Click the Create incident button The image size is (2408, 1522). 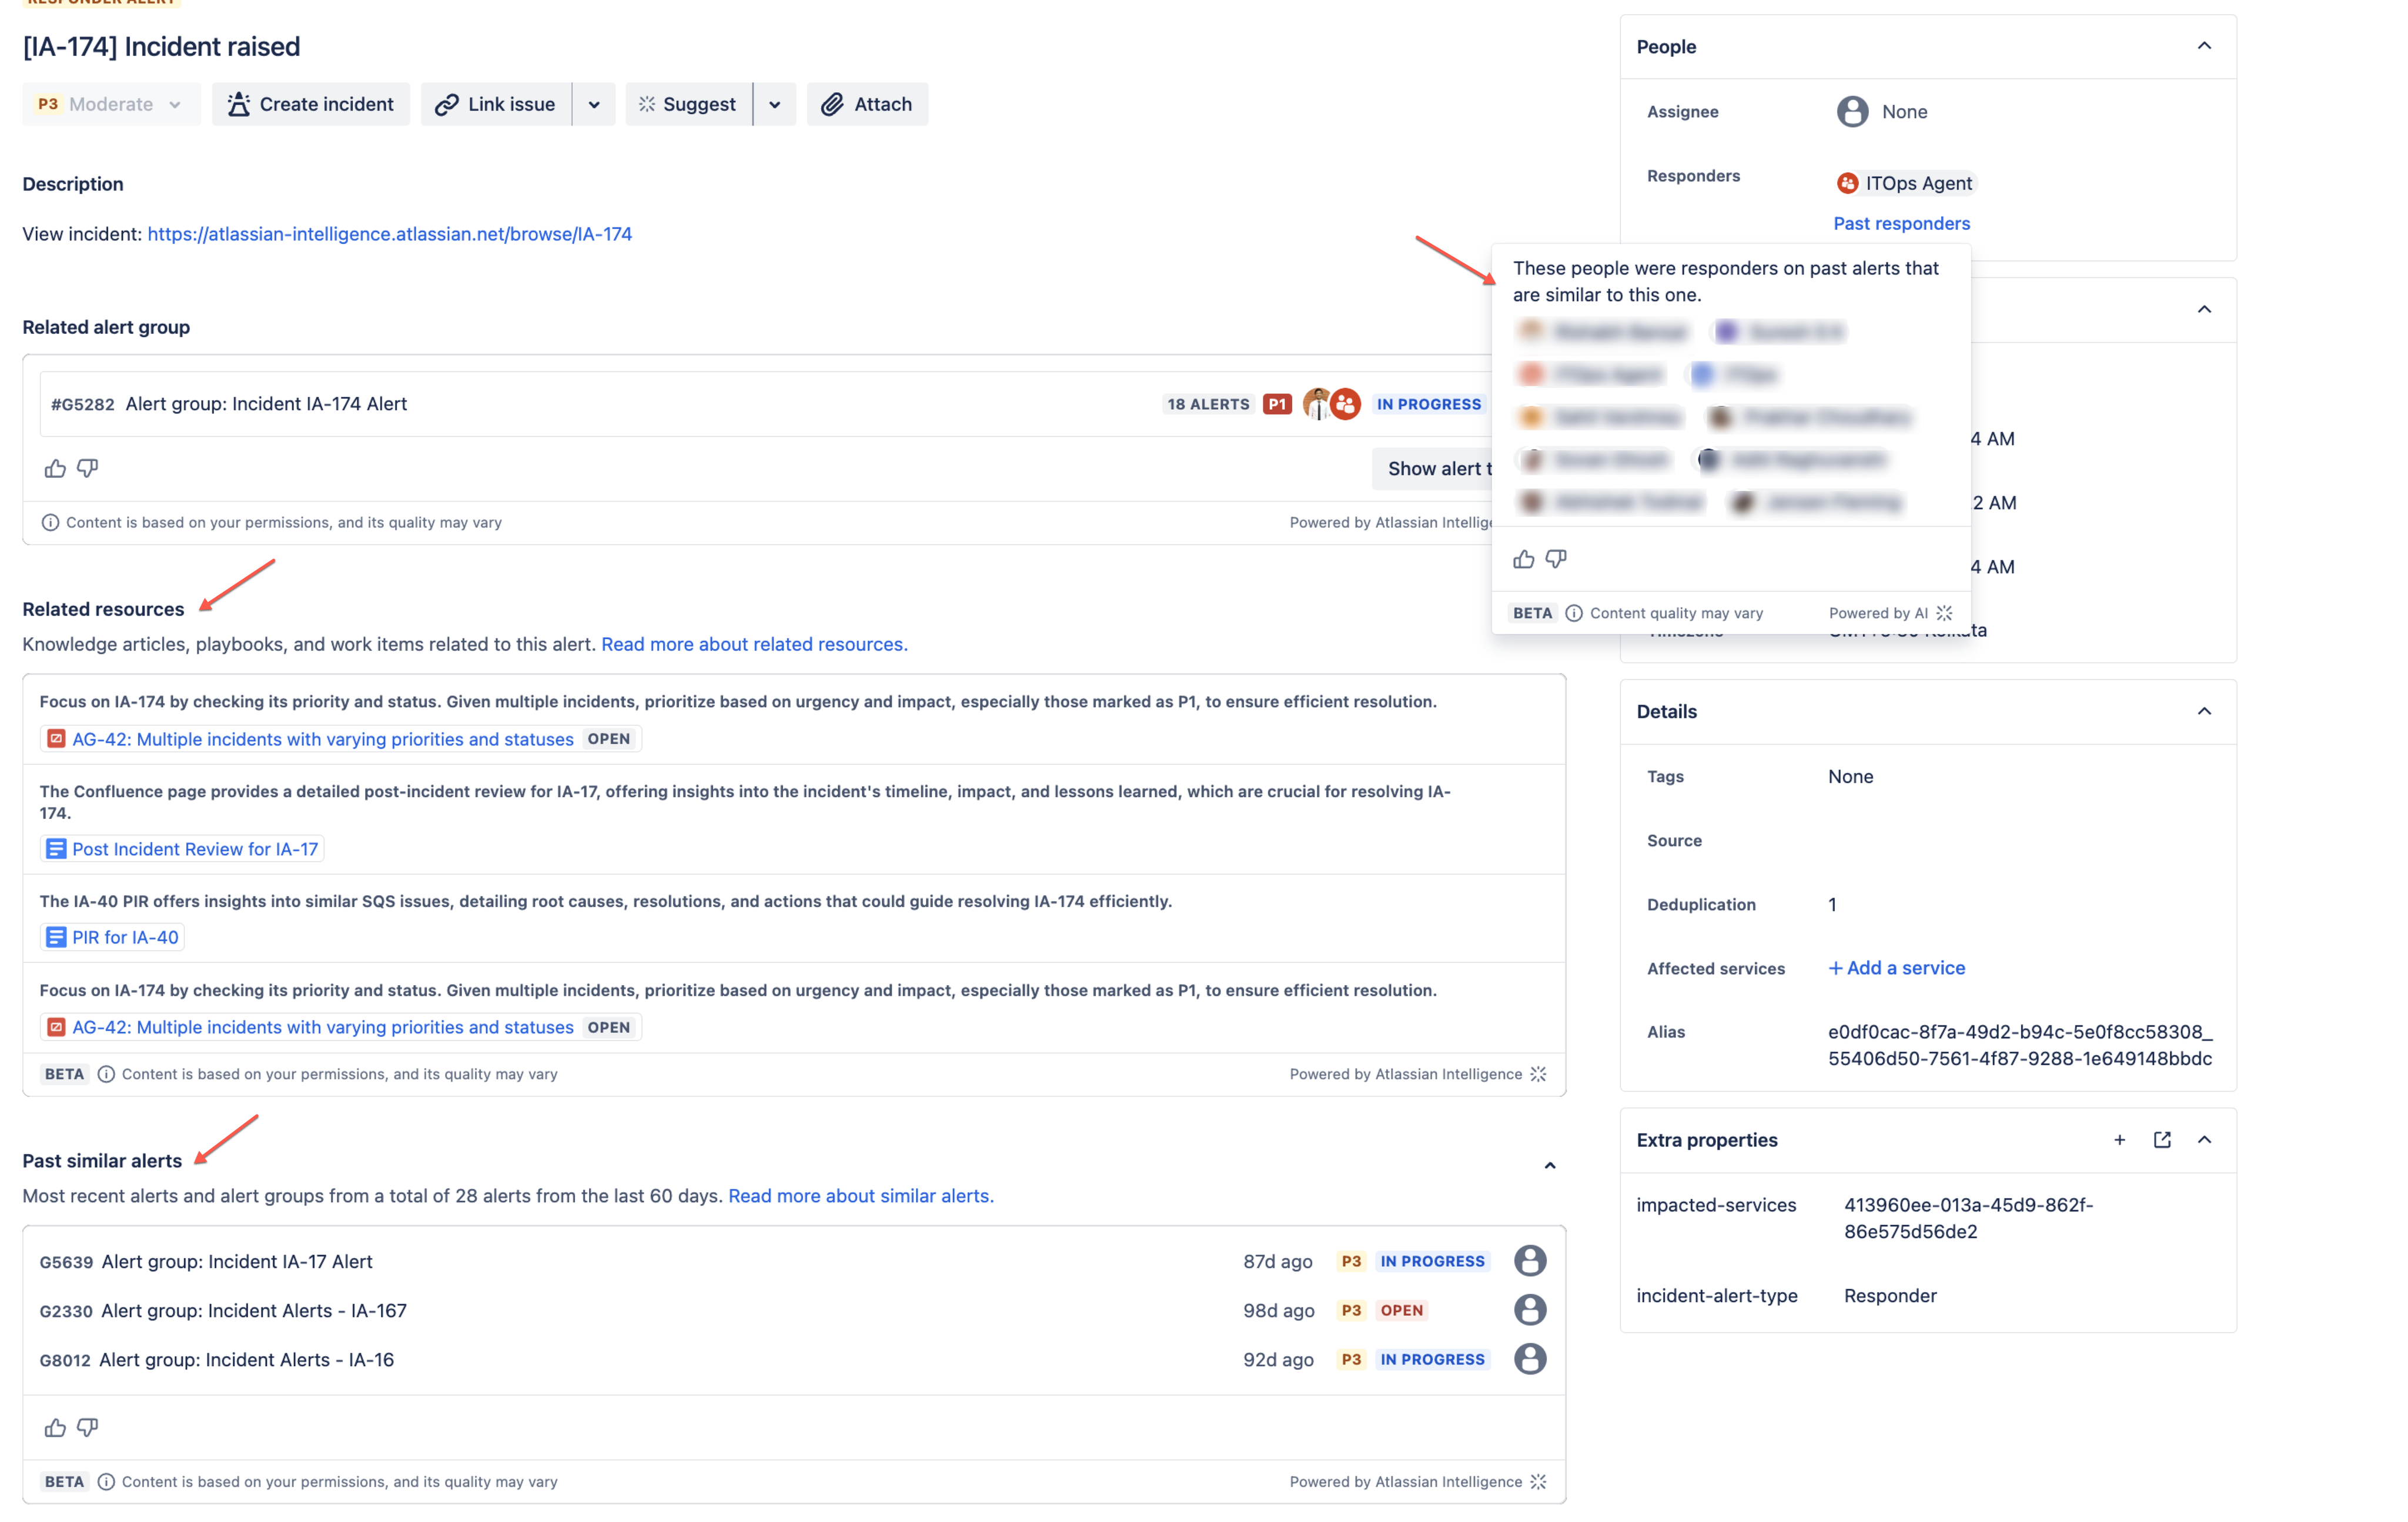click(311, 104)
